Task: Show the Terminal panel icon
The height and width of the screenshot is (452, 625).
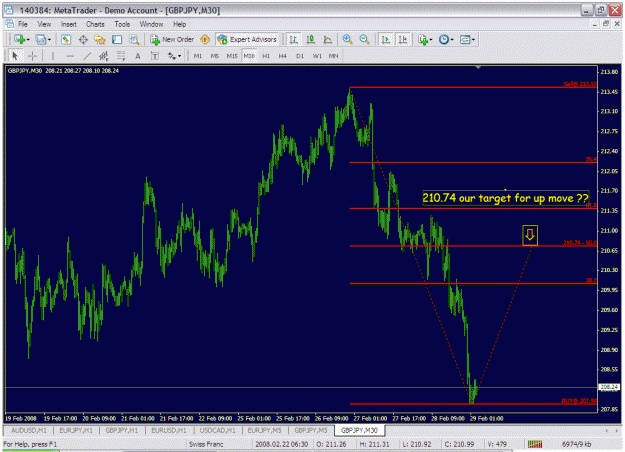Action: click(x=117, y=39)
